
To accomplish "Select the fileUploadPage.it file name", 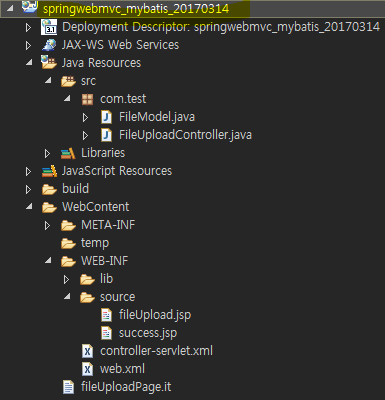I will pyautogui.click(x=126, y=387).
